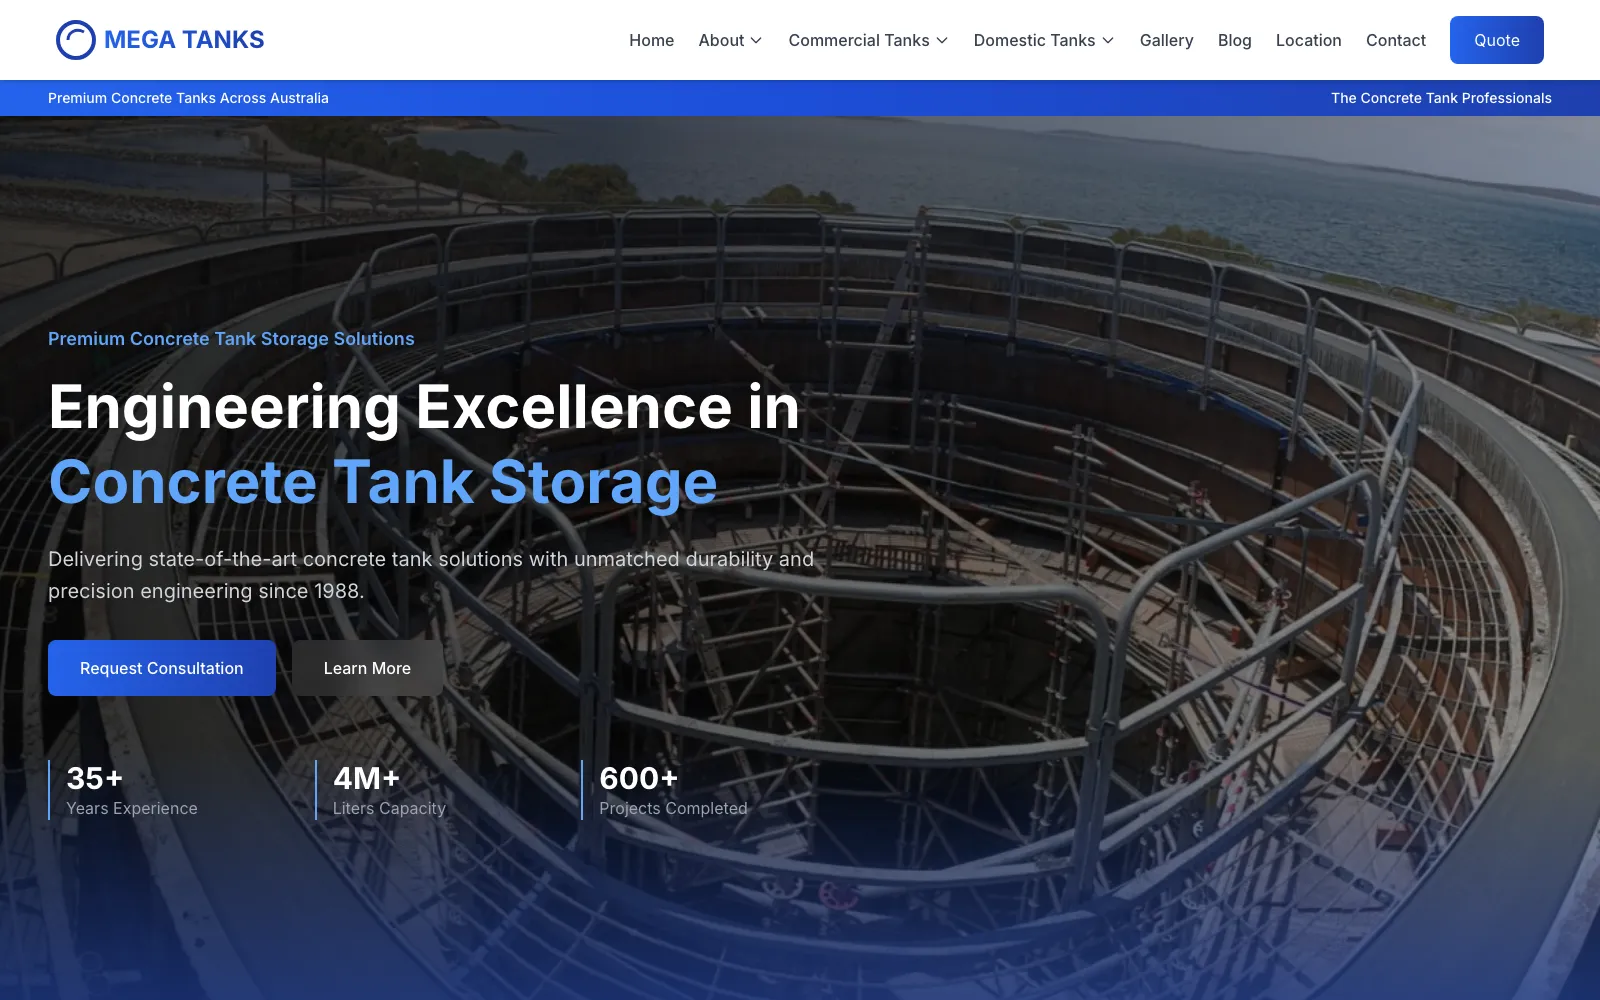Click the '4M+' statistic

tap(366, 778)
